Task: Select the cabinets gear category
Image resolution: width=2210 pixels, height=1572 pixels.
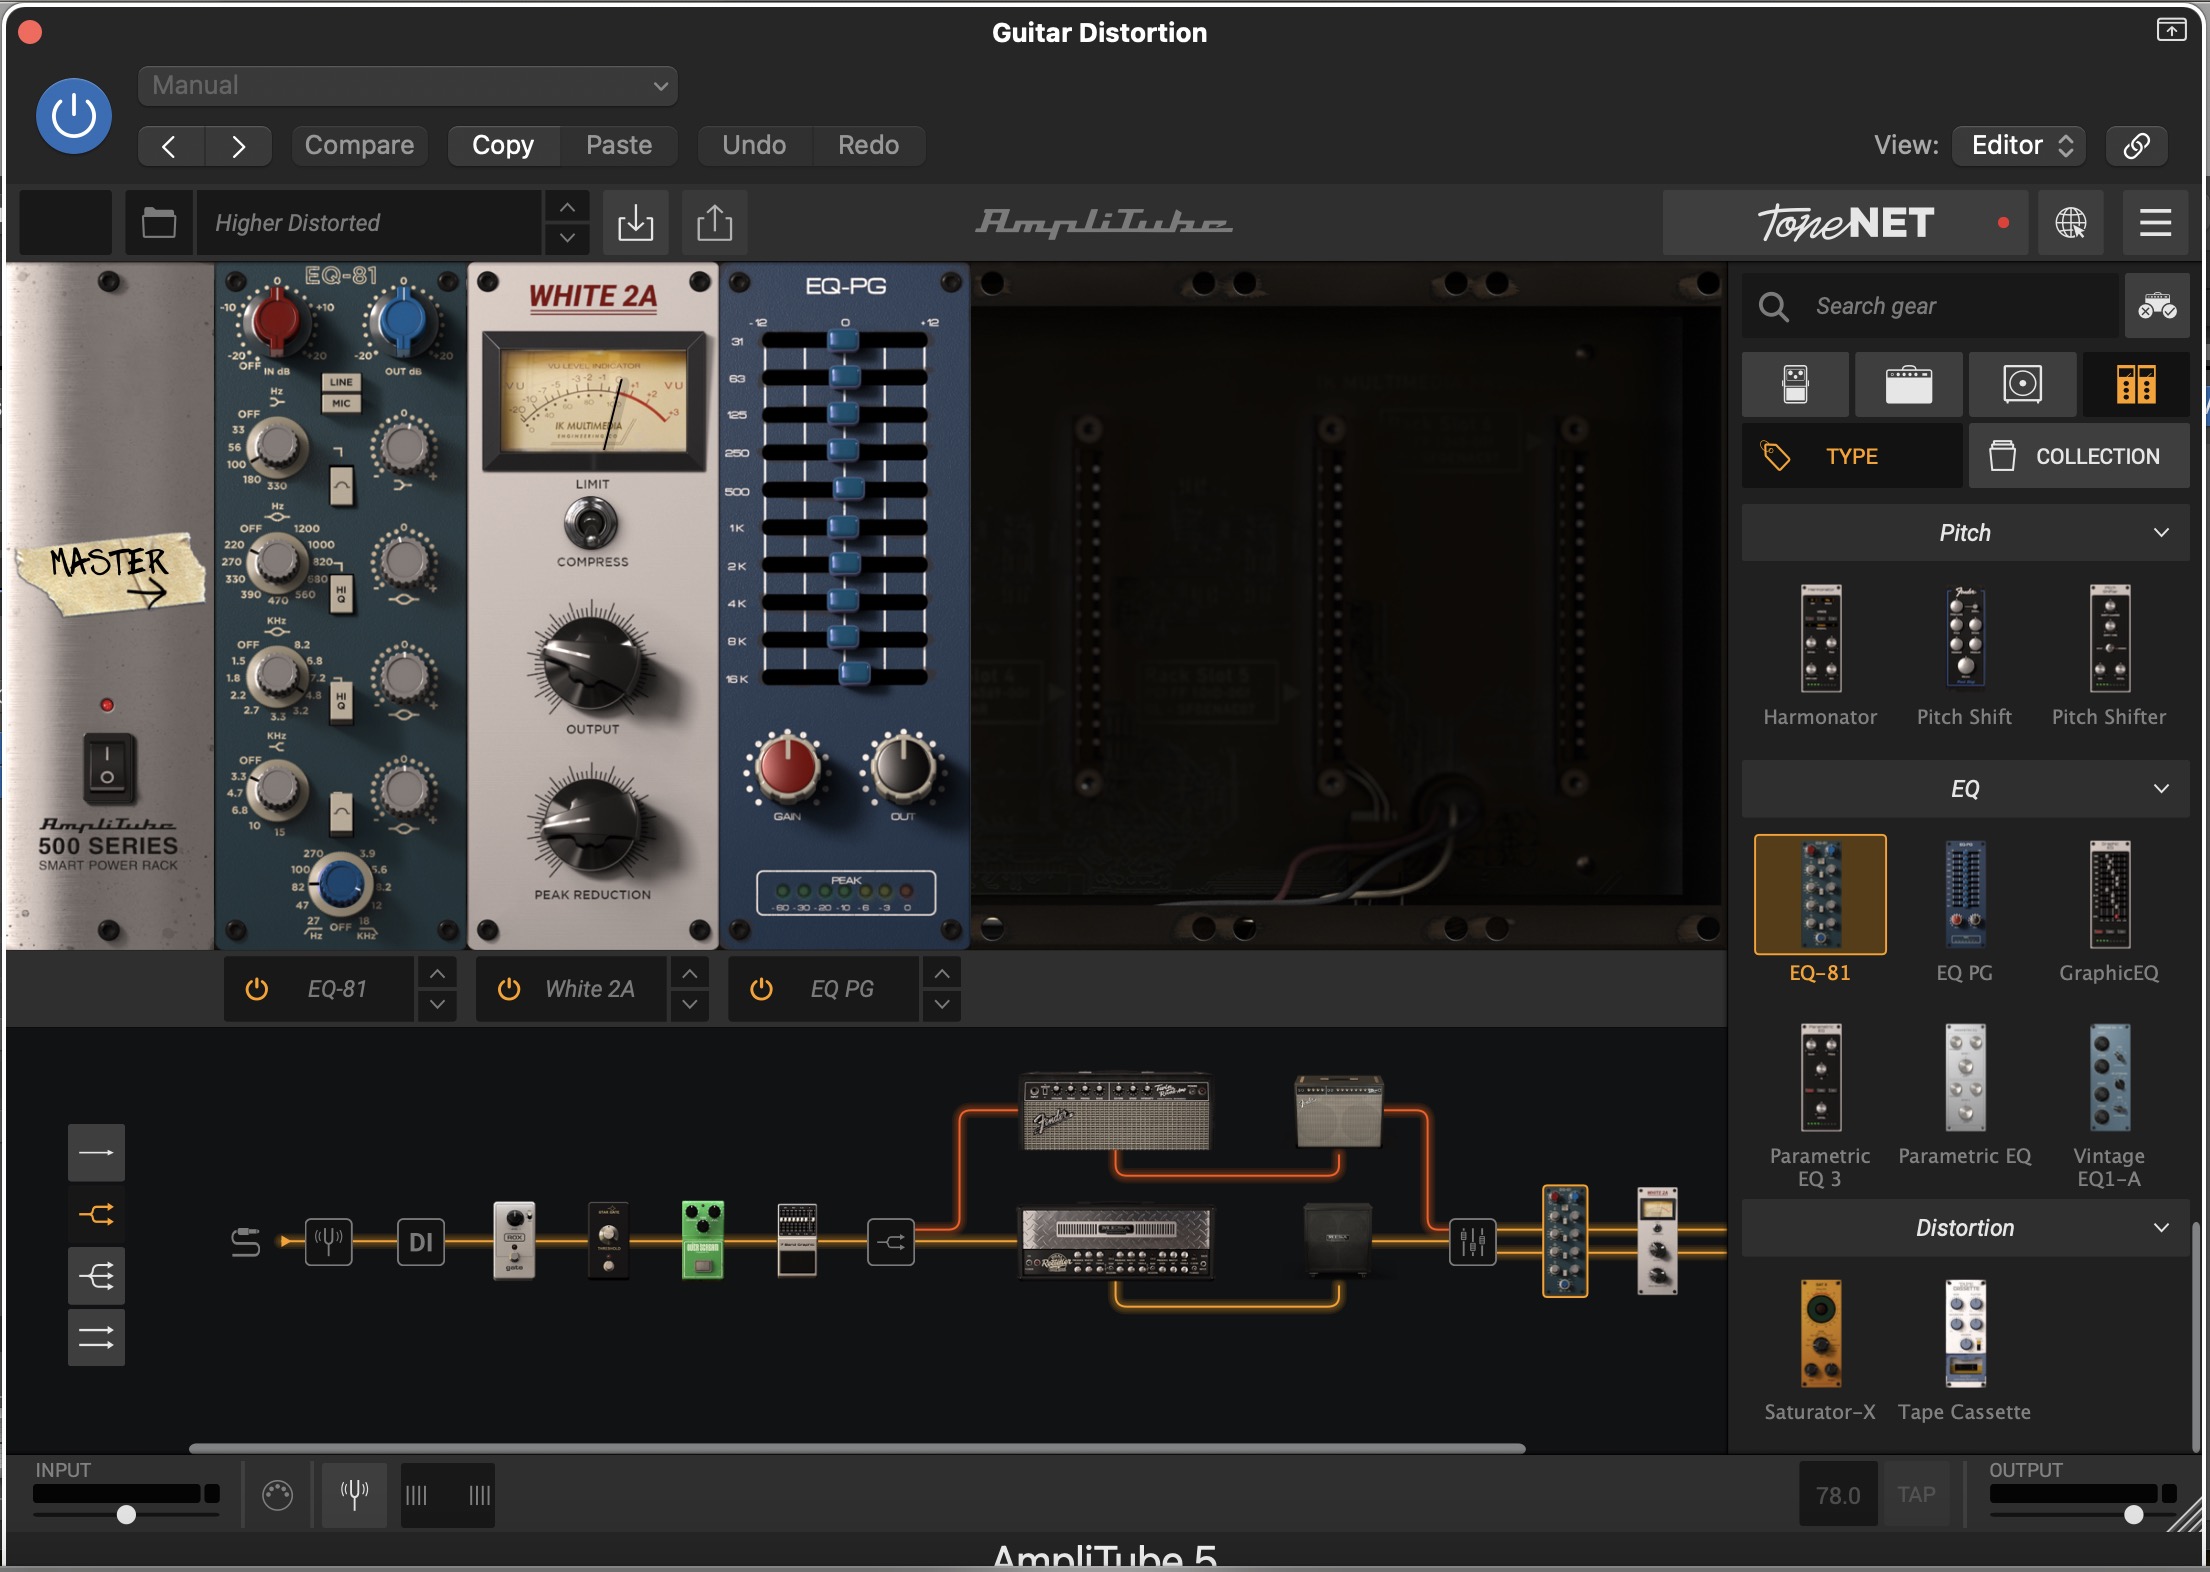Action: tap(2022, 384)
